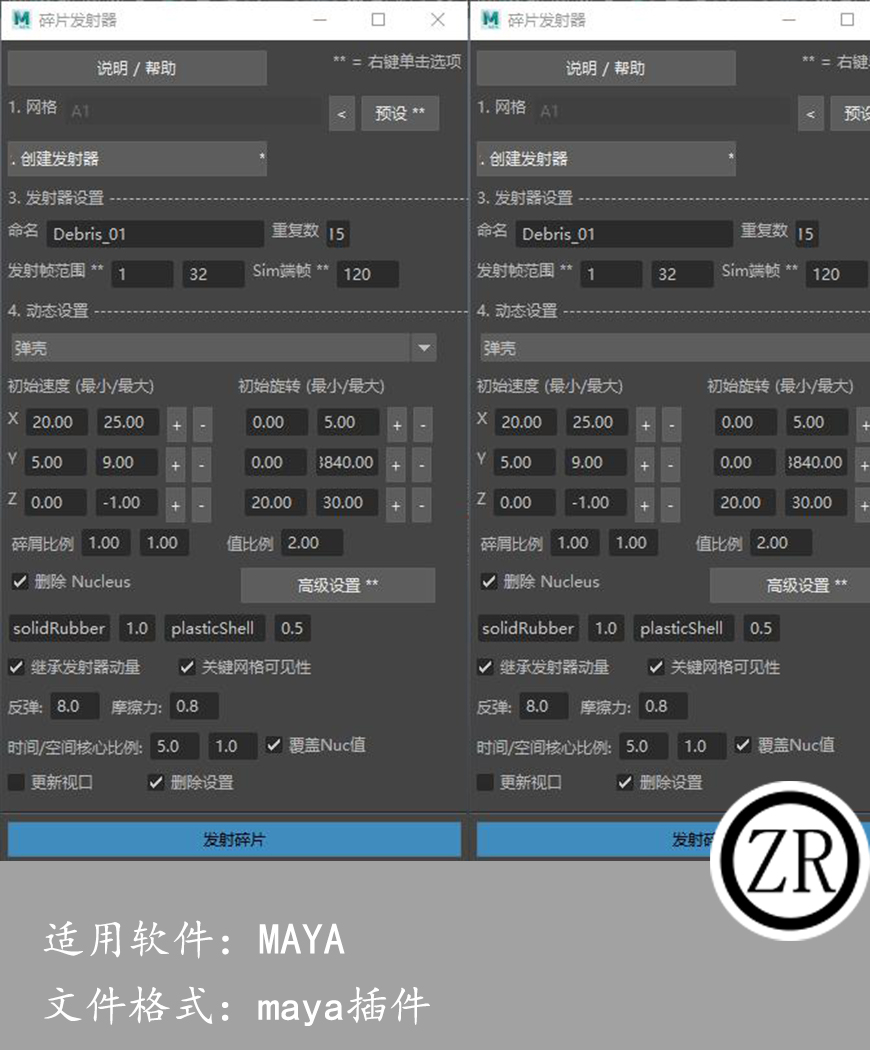
Task: Uncheck the 覆盖Nuc值 checkbox
Action: tap(273, 744)
